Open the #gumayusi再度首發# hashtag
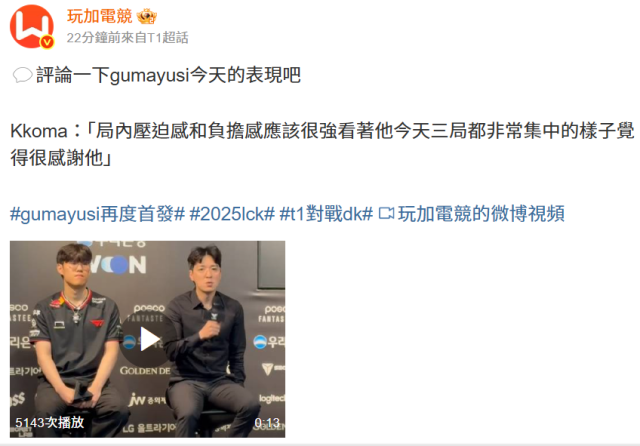The image size is (640, 446). [98, 213]
